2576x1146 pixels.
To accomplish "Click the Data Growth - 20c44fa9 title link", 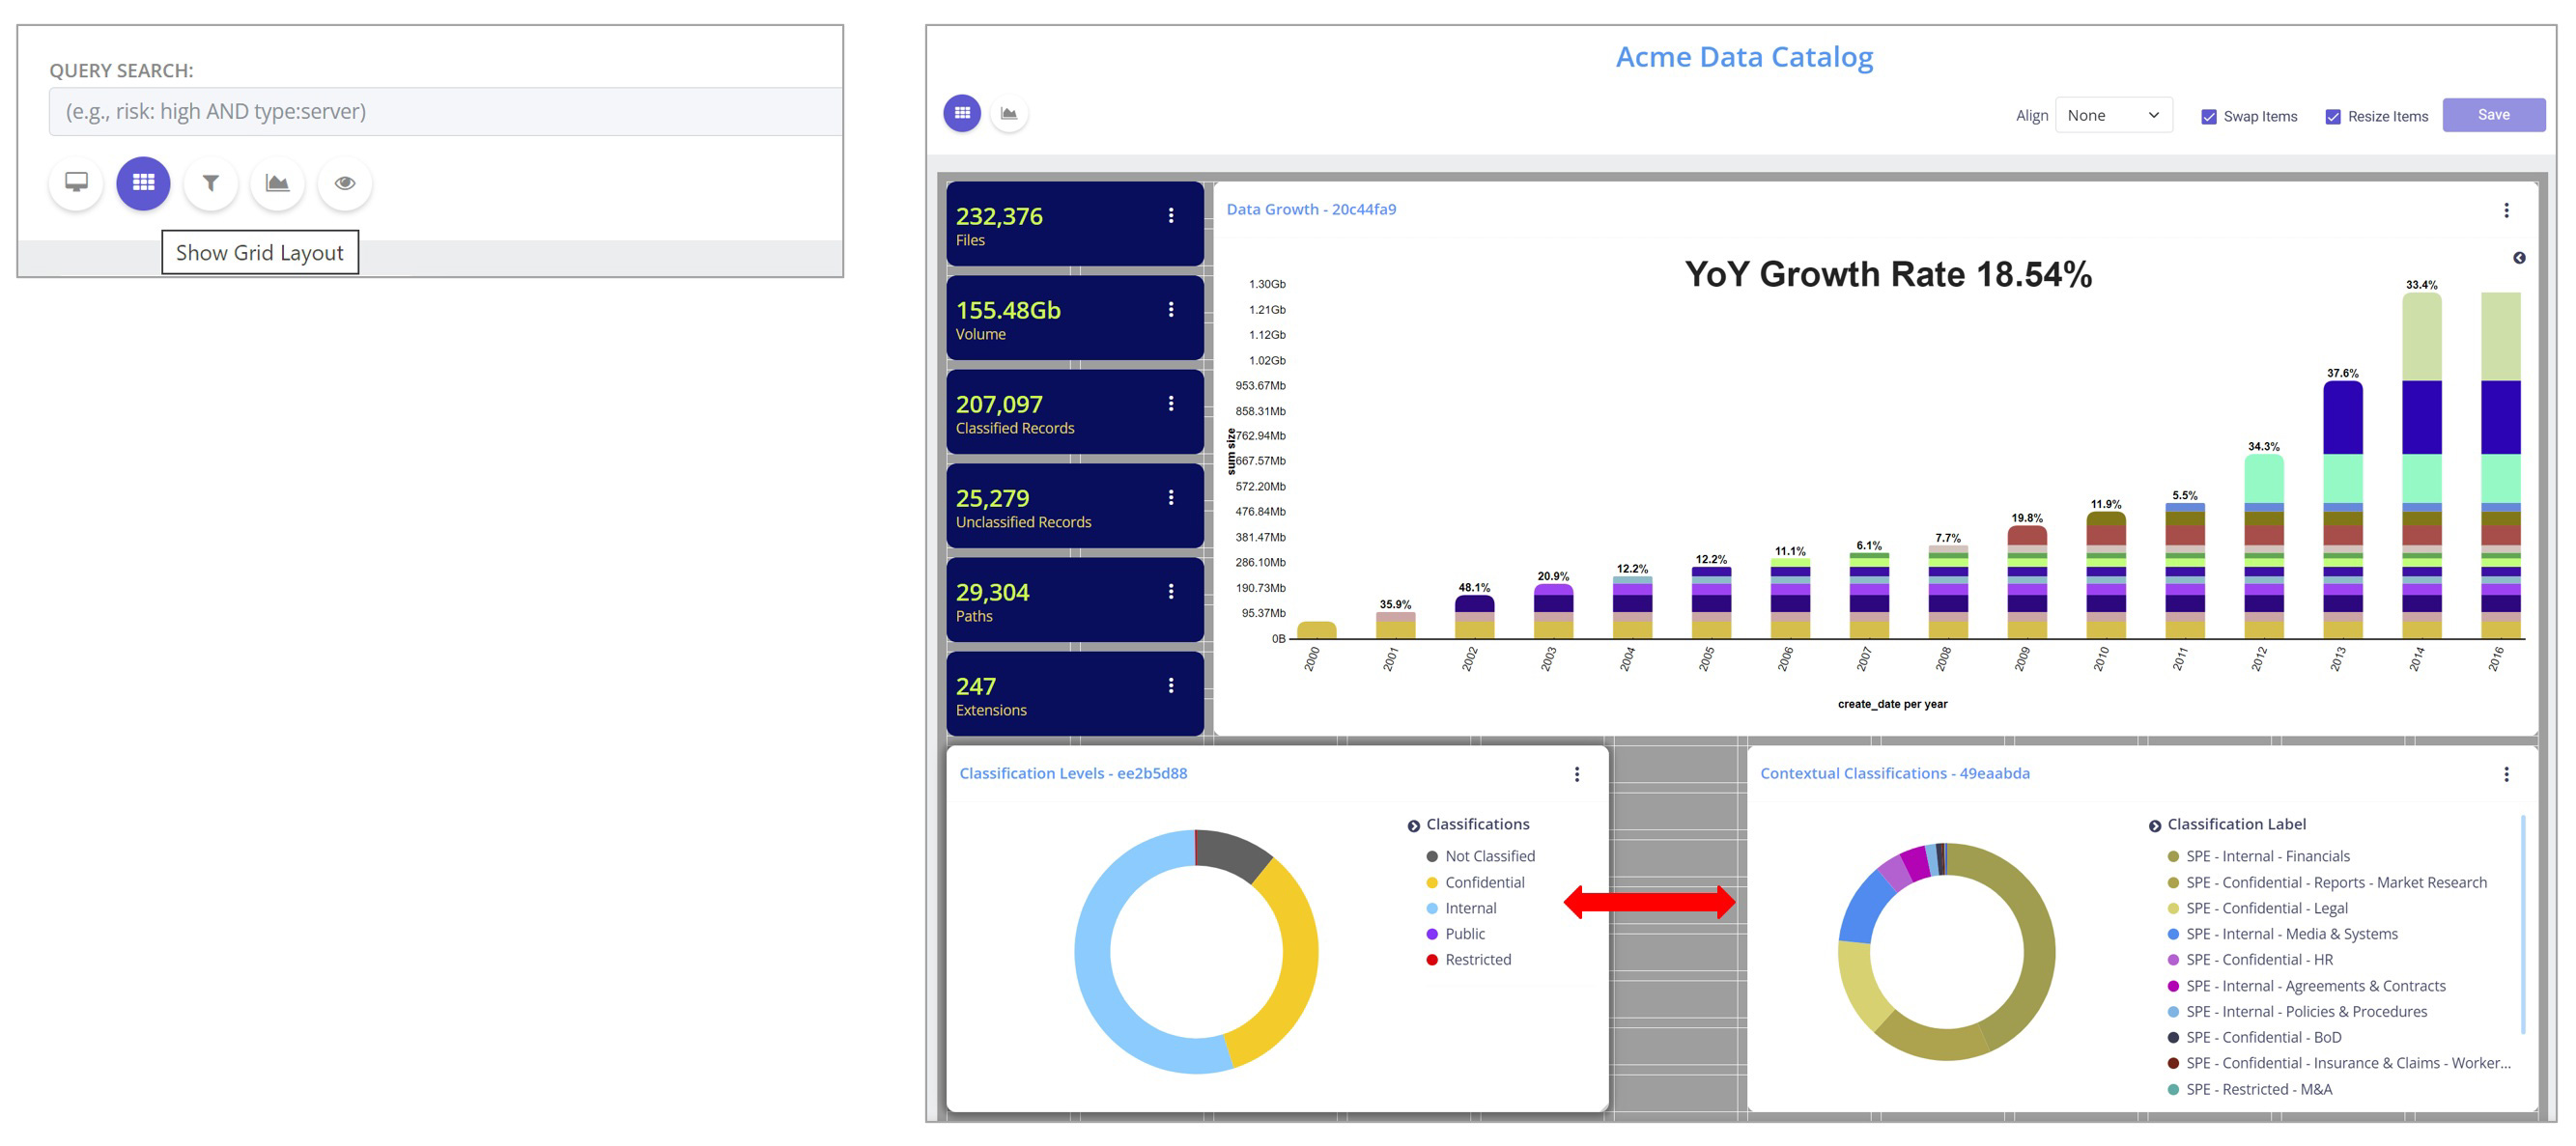I will click(1311, 210).
